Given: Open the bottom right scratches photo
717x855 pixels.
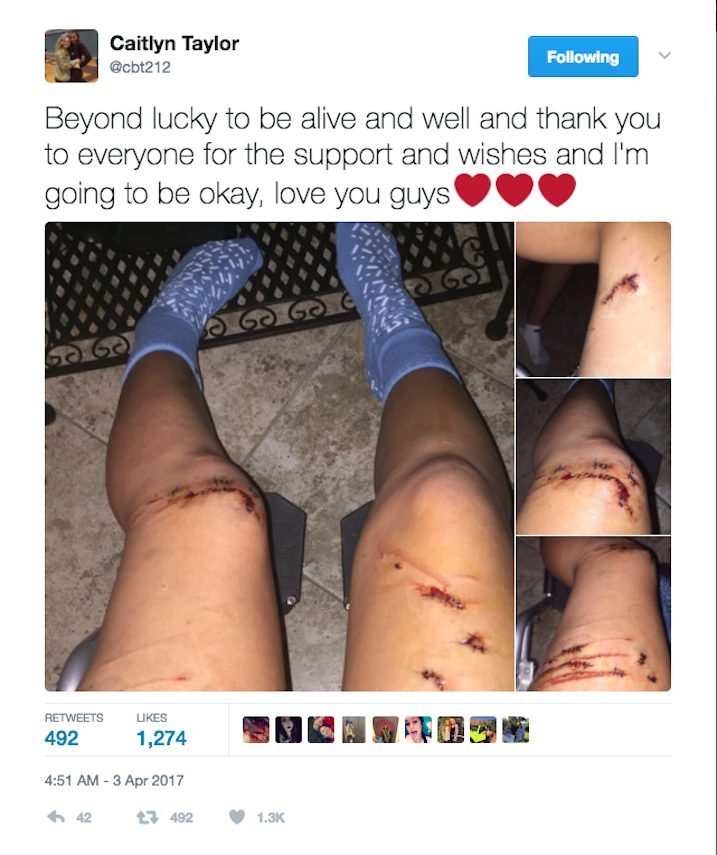Looking at the screenshot, I should (x=593, y=614).
